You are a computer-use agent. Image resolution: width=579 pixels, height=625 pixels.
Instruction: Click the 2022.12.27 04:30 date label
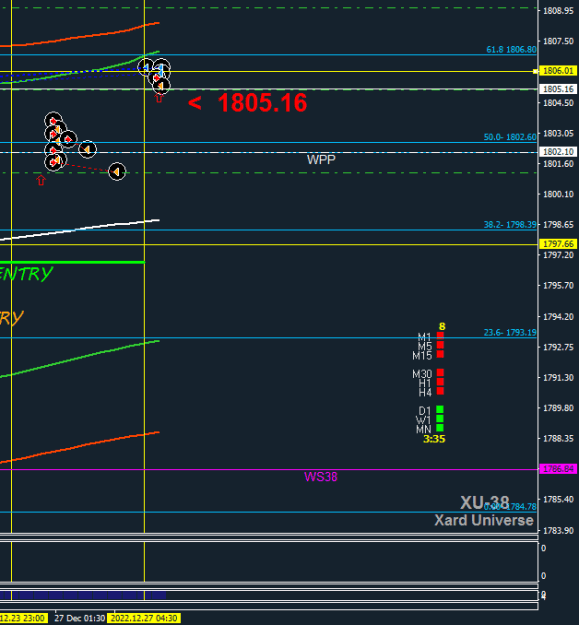click(144, 618)
